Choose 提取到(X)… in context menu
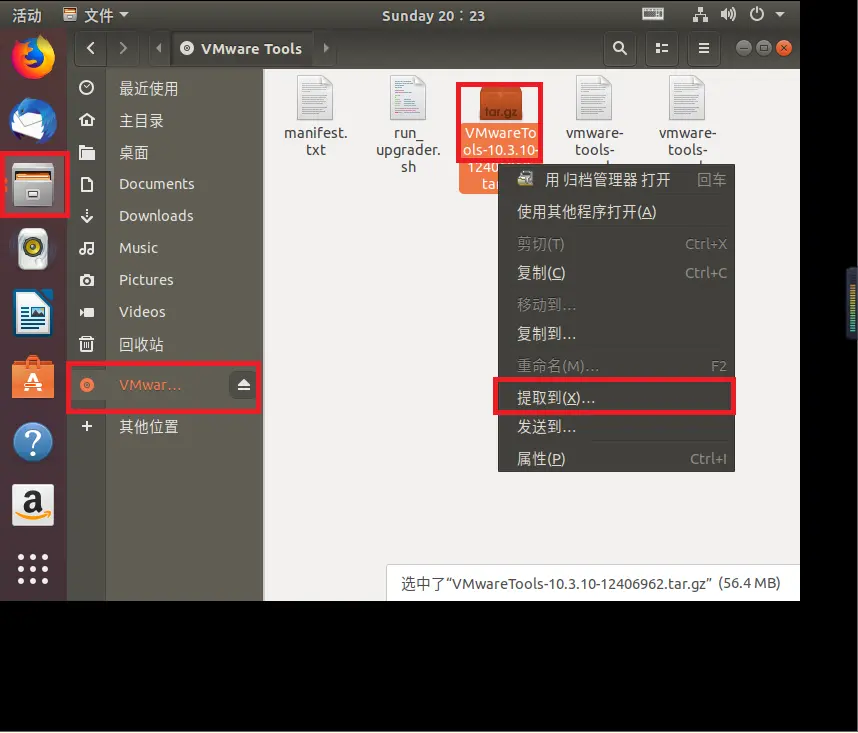Screen dimensions: 858x733 coord(616,398)
